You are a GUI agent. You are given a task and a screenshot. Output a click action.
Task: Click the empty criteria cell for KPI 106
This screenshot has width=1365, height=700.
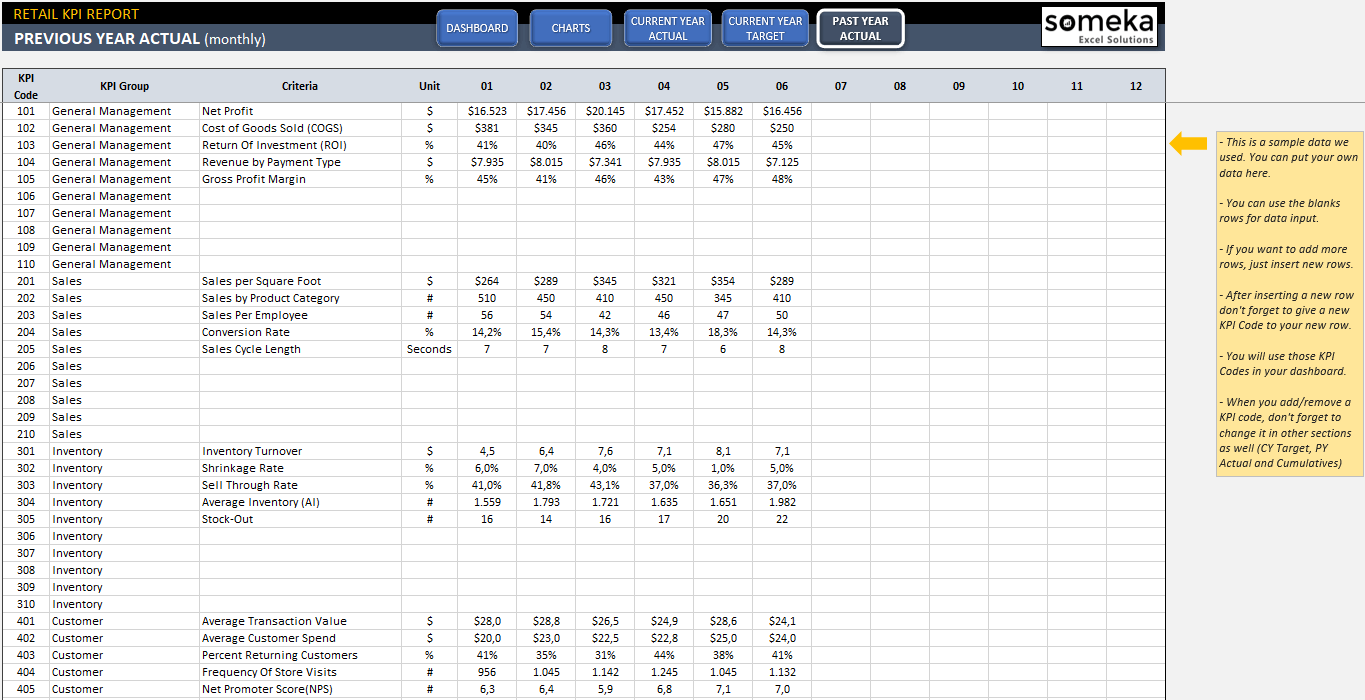pos(300,196)
